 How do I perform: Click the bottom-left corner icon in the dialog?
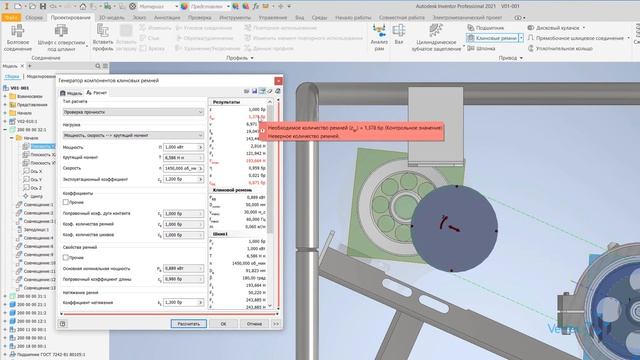click(62, 324)
